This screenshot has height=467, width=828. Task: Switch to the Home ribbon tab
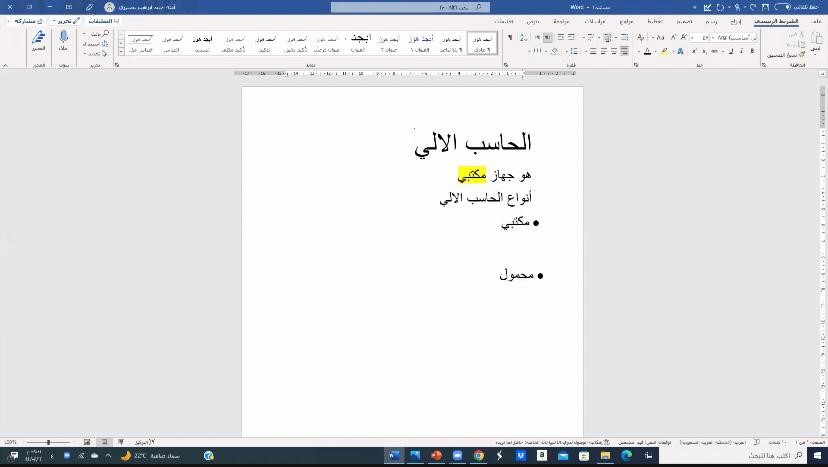[x=776, y=21]
